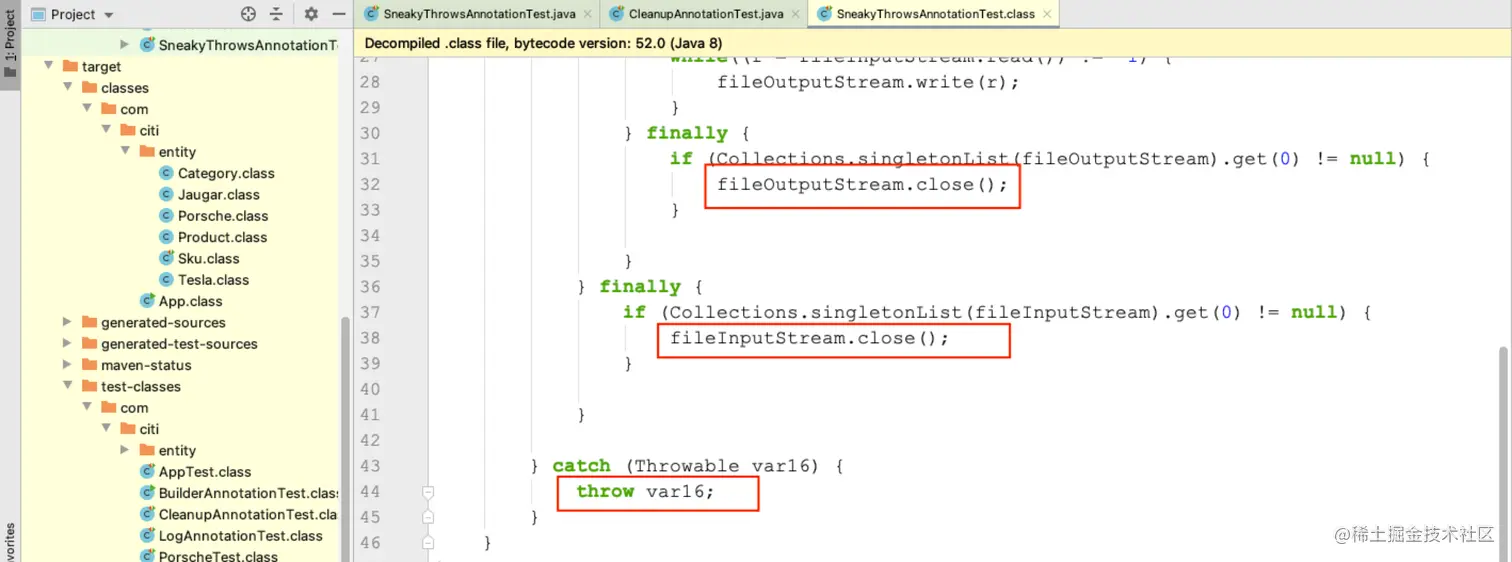This screenshot has height=562, width=1512.
Task: Collapse the citi folder under classes
Action: (106, 130)
